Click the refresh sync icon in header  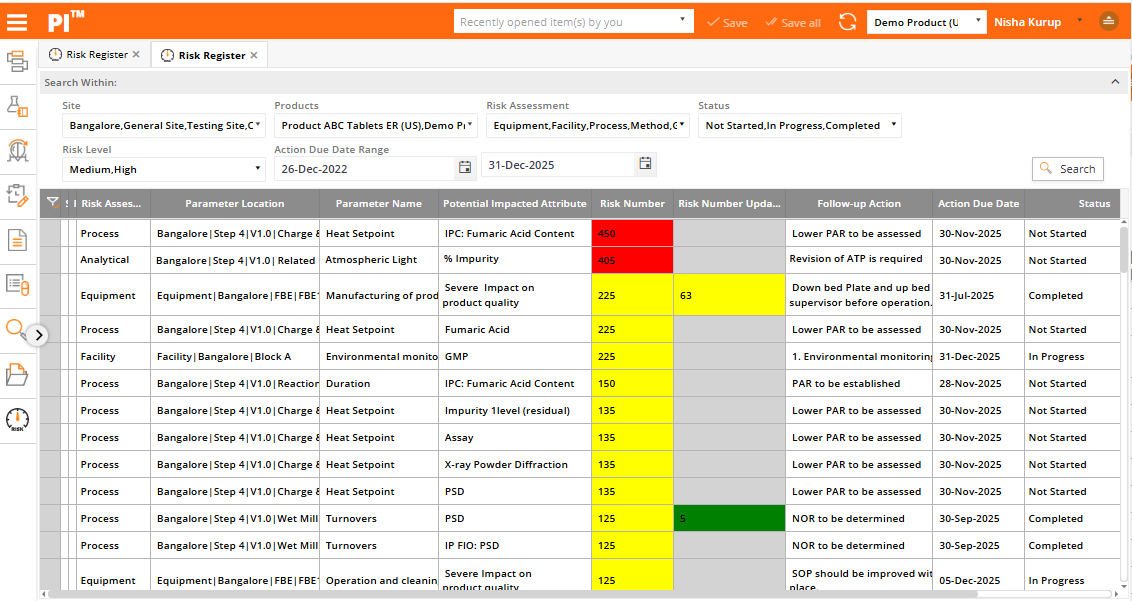848,22
